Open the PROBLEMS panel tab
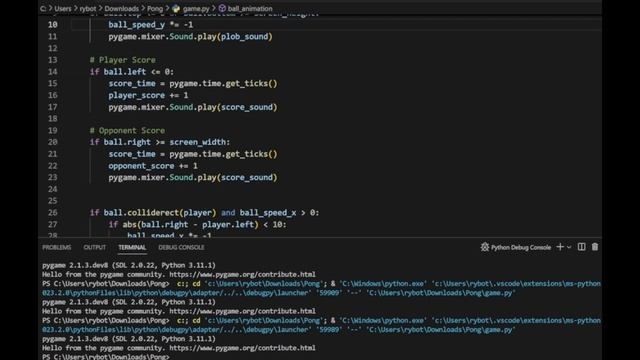Image resolution: width=640 pixels, height=360 pixels. (x=56, y=247)
